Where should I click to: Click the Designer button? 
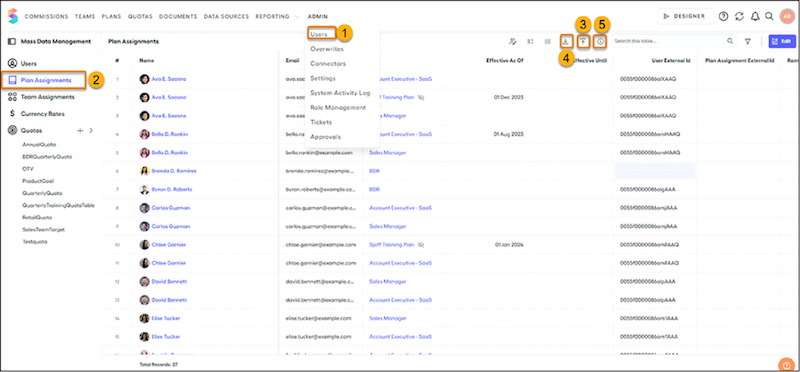pyautogui.click(x=685, y=16)
